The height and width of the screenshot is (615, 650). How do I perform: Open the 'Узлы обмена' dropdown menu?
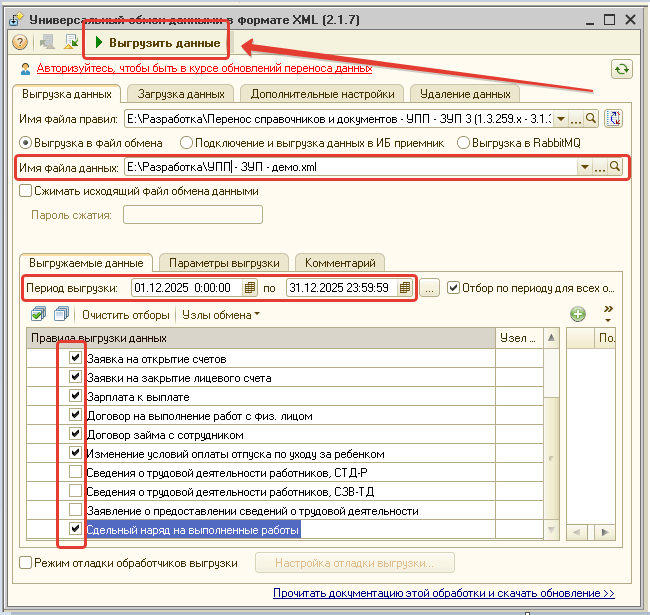tap(220, 315)
